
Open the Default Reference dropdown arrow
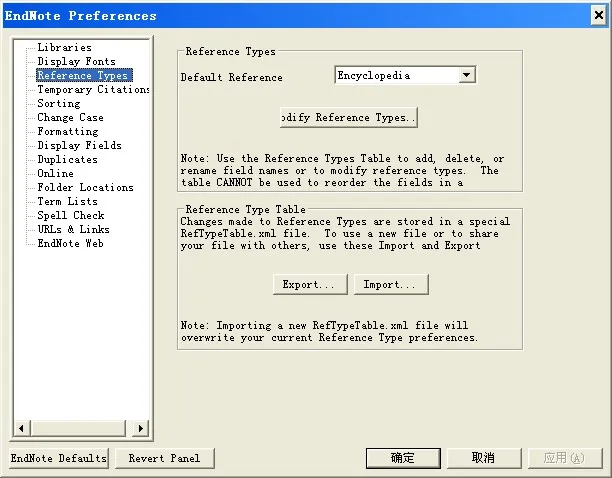click(466, 75)
